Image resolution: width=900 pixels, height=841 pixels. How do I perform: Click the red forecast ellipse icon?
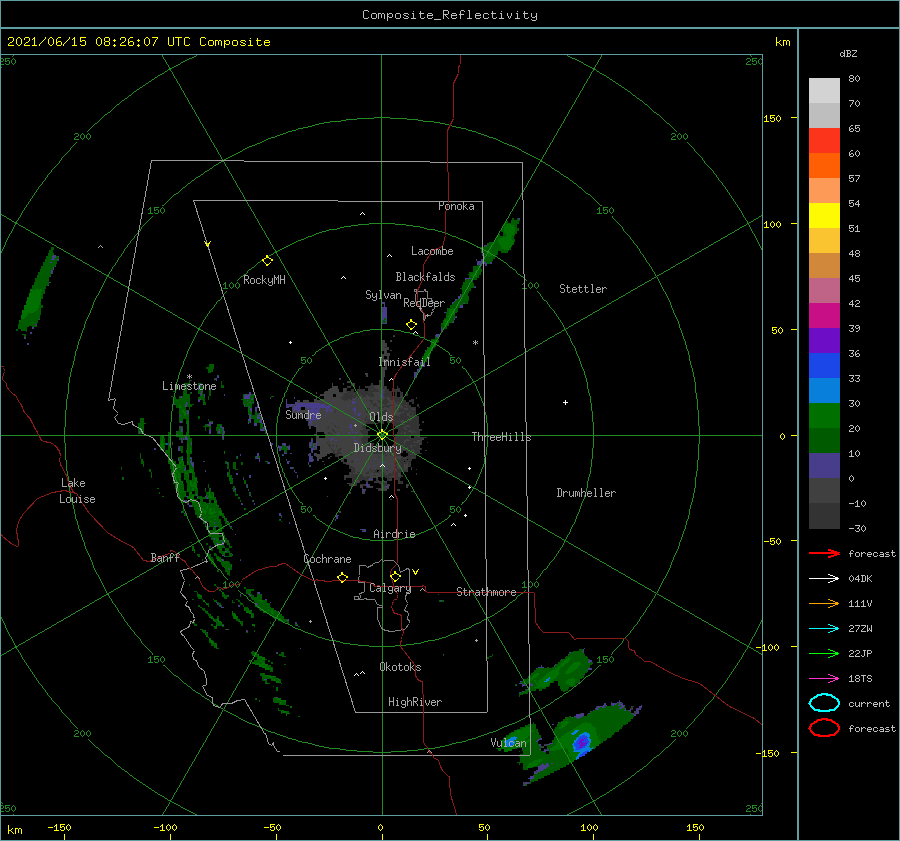(824, 728)
